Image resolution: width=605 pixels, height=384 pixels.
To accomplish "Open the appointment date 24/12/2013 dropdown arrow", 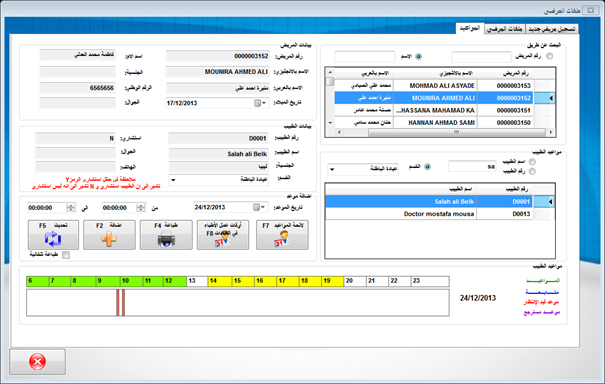I will click(x=264, y=207).
